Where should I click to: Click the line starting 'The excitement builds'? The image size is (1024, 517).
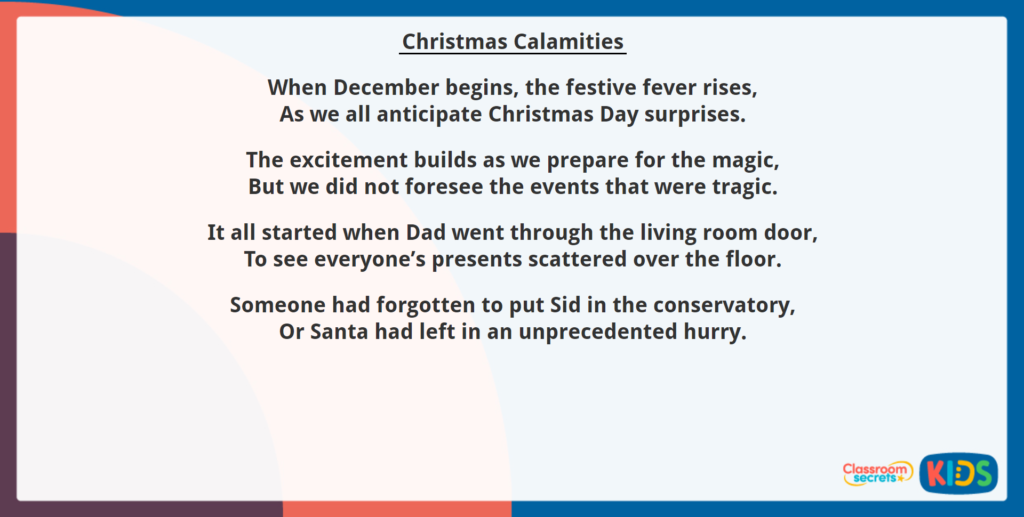[512, 160]
